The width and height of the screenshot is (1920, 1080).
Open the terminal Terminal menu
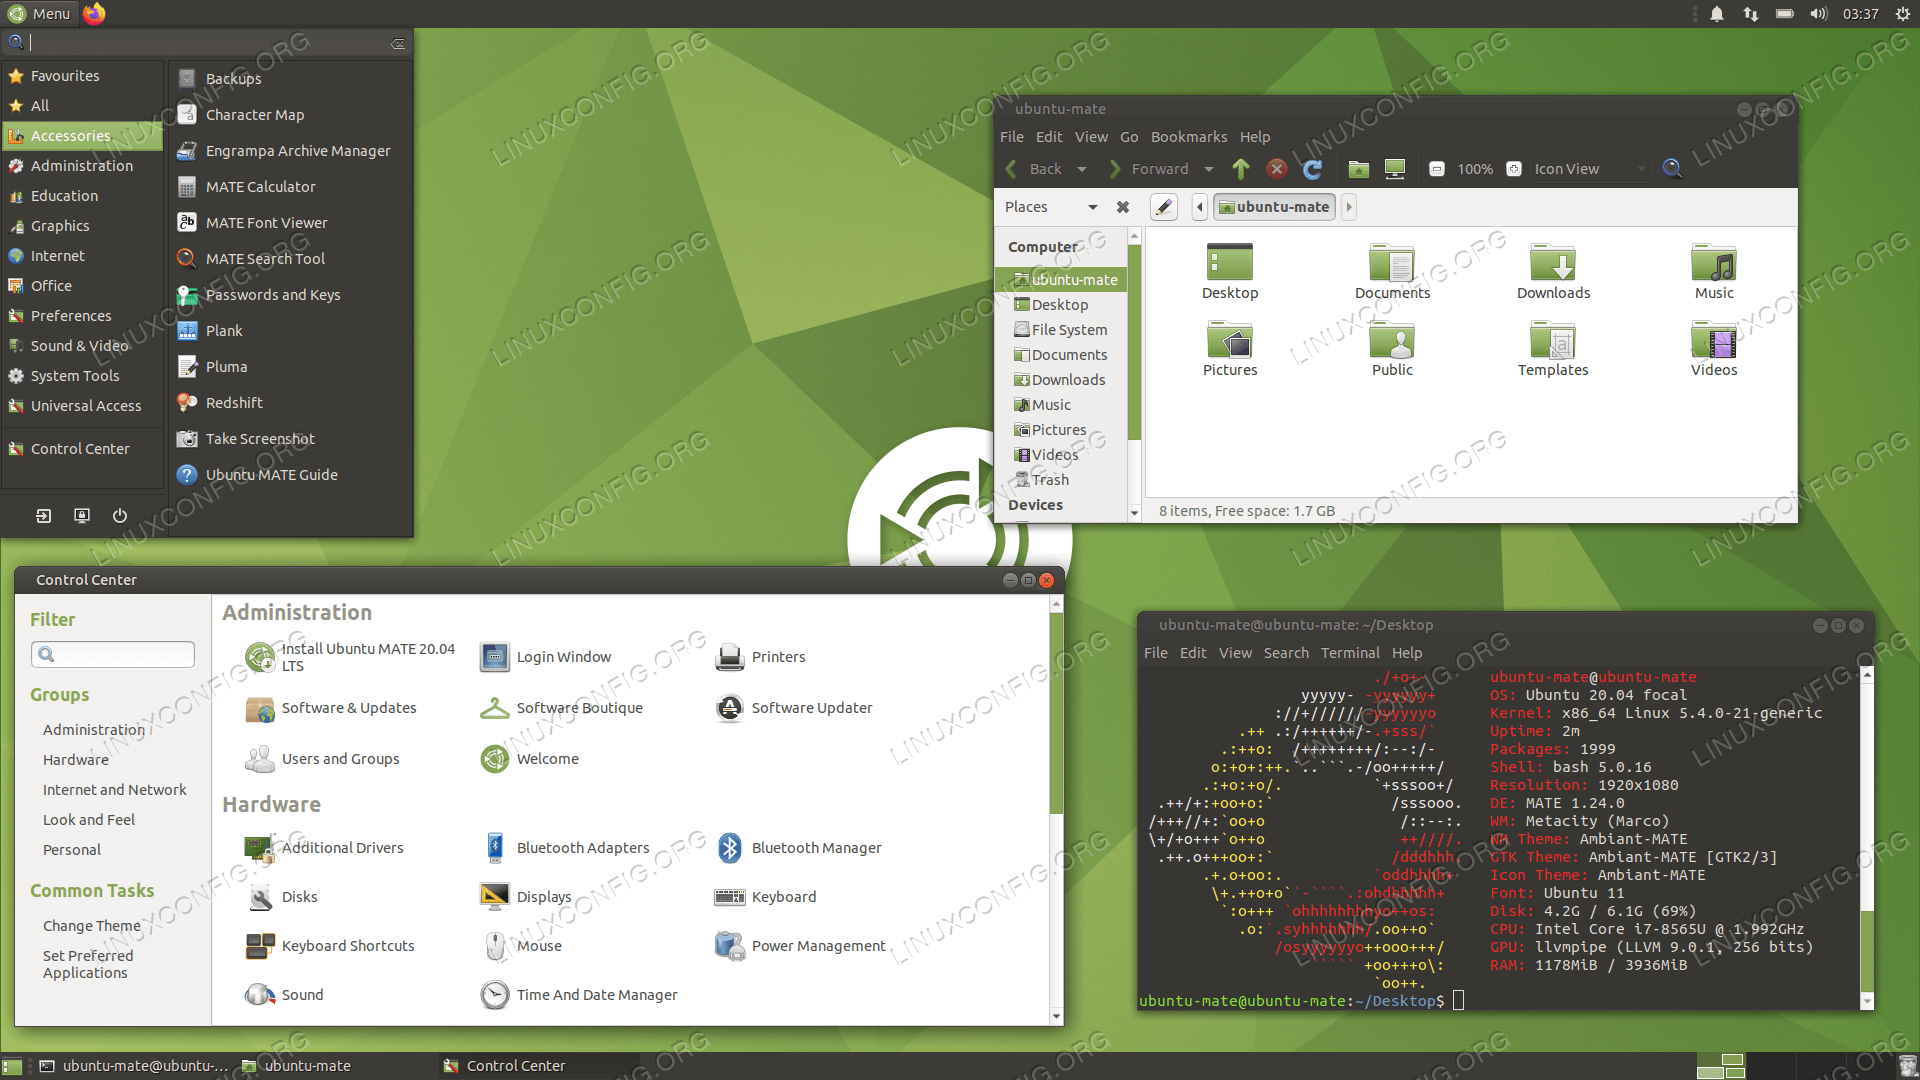point(1350,653)
